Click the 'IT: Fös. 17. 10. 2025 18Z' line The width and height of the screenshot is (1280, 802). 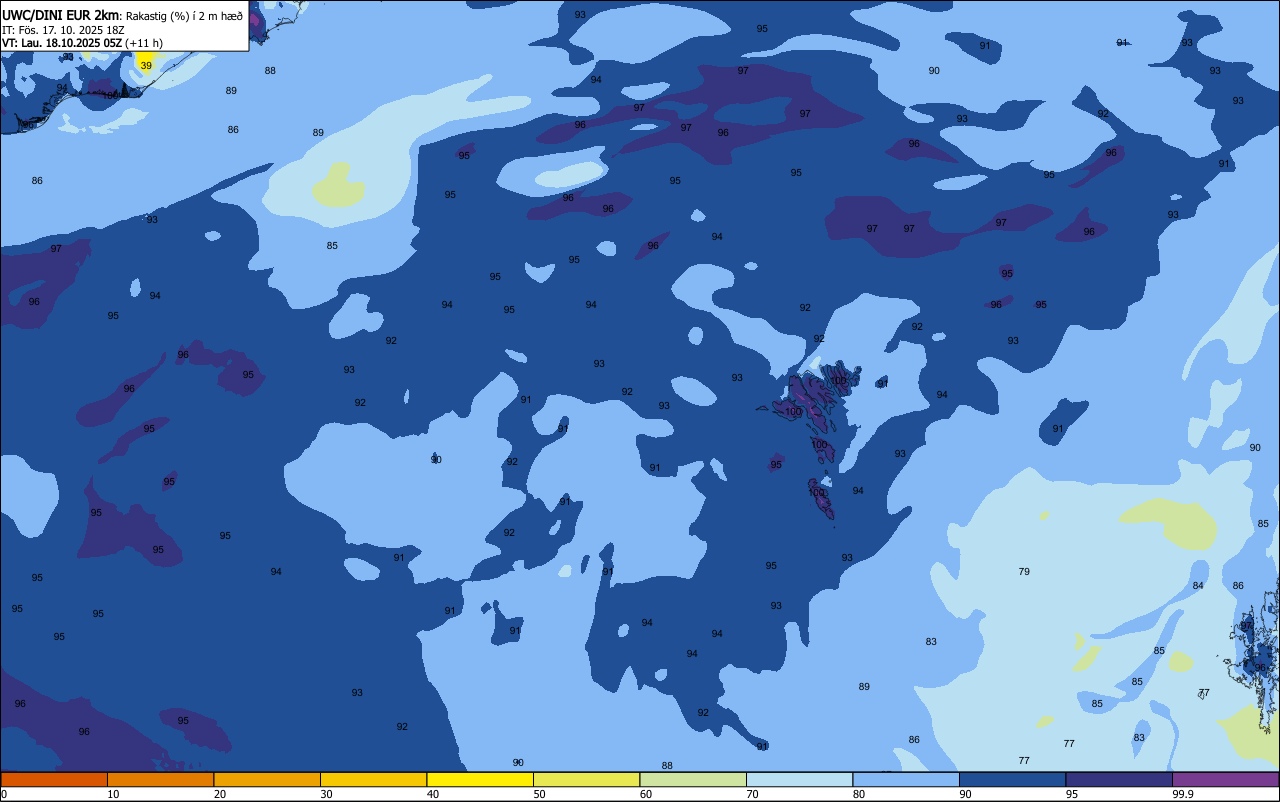coord(63,30)
